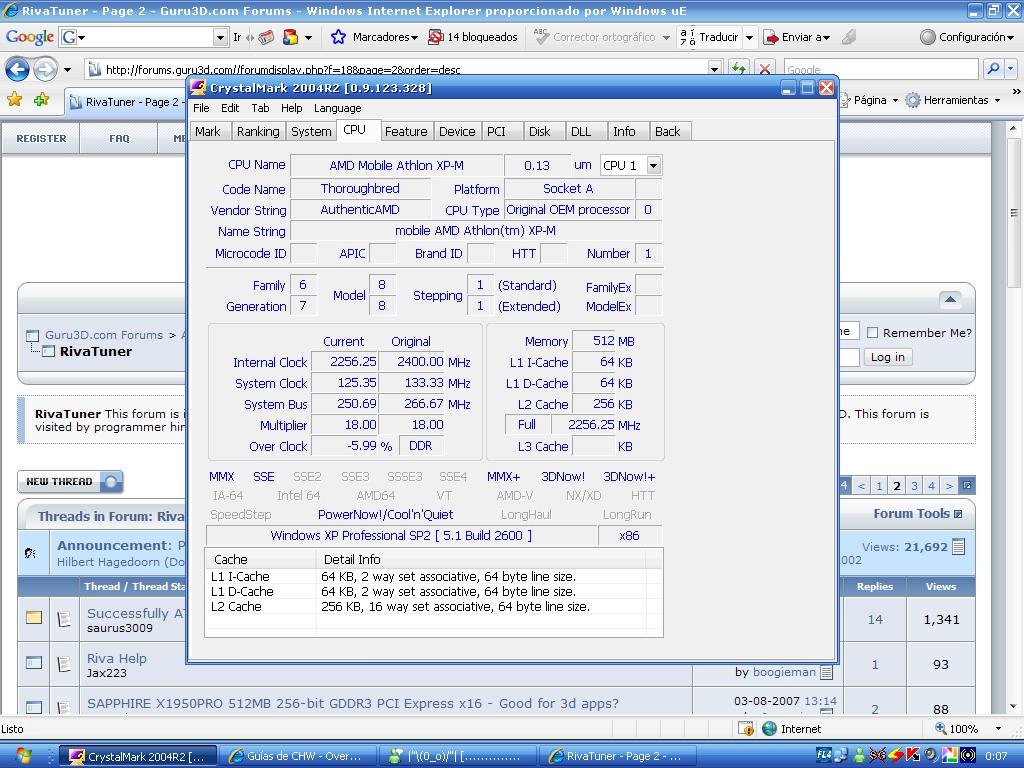Click the Favorites star icon
Screen dimensions: 1024x768
pos(14,100)
